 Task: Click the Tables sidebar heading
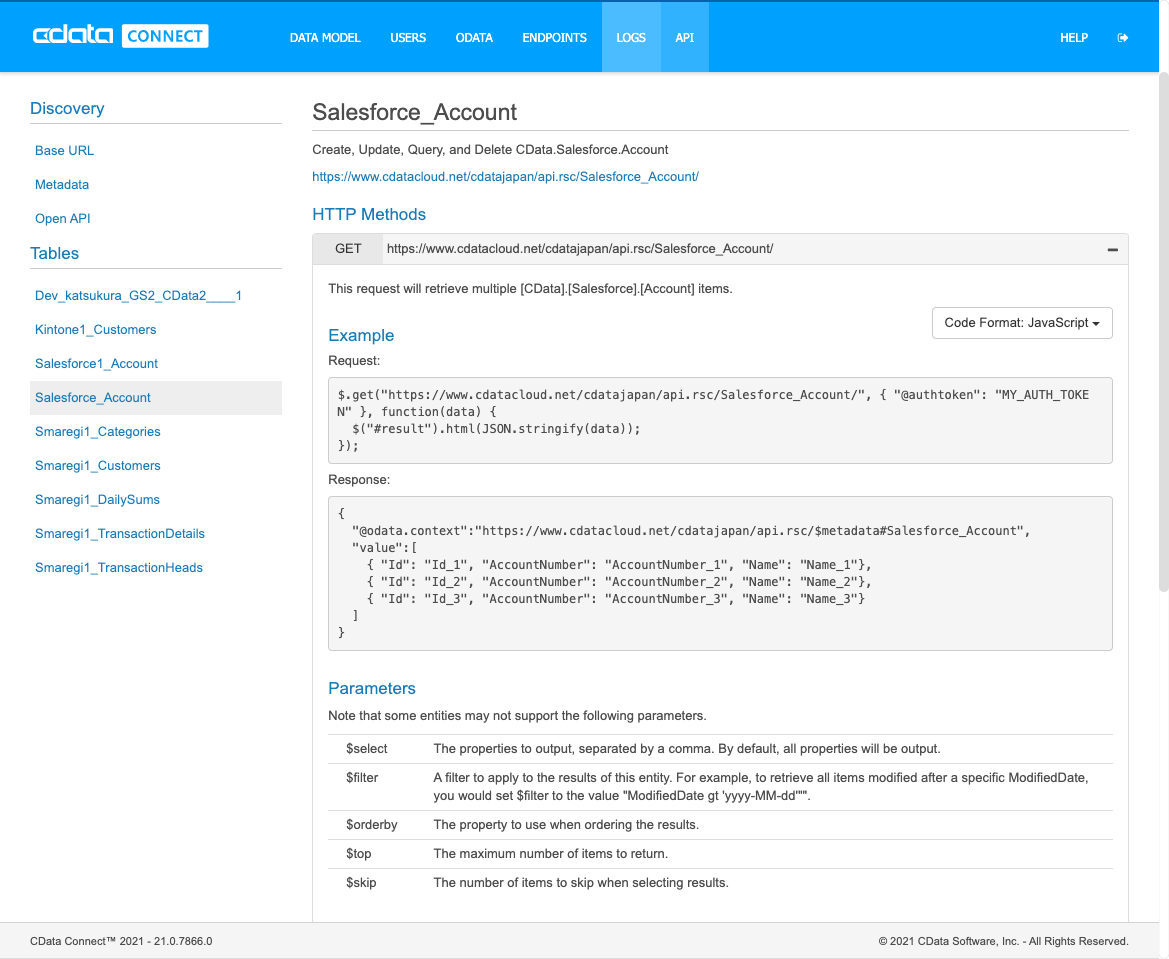click(x=54, y=254)
